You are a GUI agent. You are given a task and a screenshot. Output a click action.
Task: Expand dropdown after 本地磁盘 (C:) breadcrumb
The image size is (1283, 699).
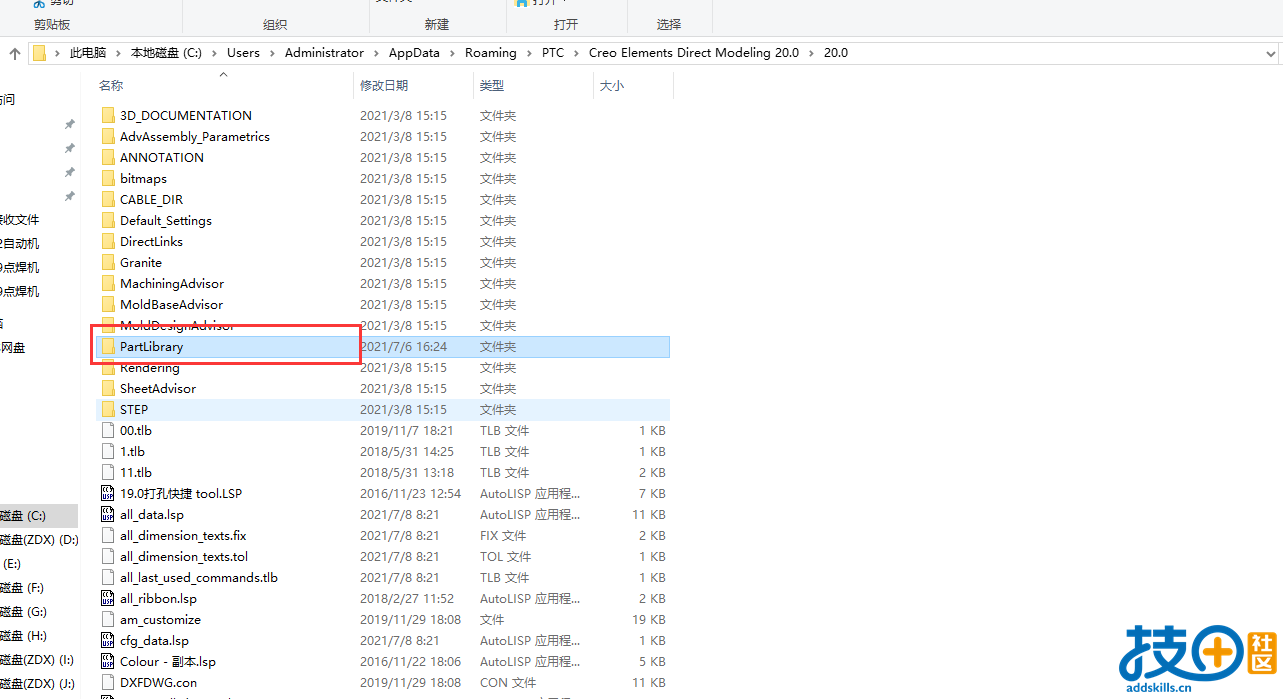(214, 53)
